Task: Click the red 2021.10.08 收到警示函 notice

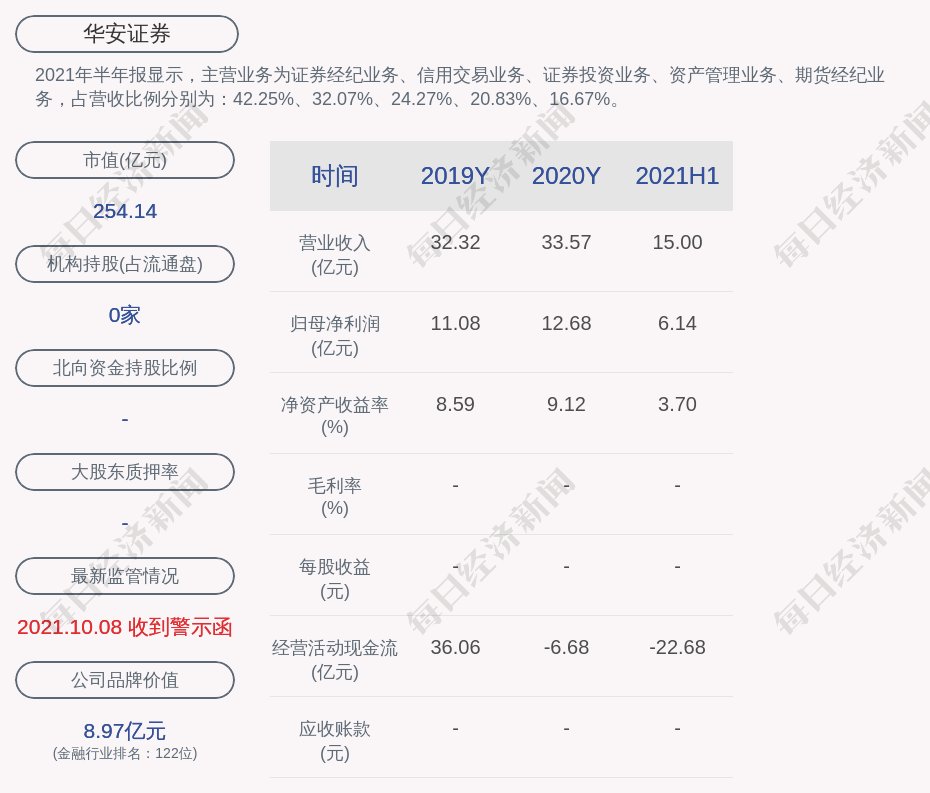Action: tap(125, 627)
